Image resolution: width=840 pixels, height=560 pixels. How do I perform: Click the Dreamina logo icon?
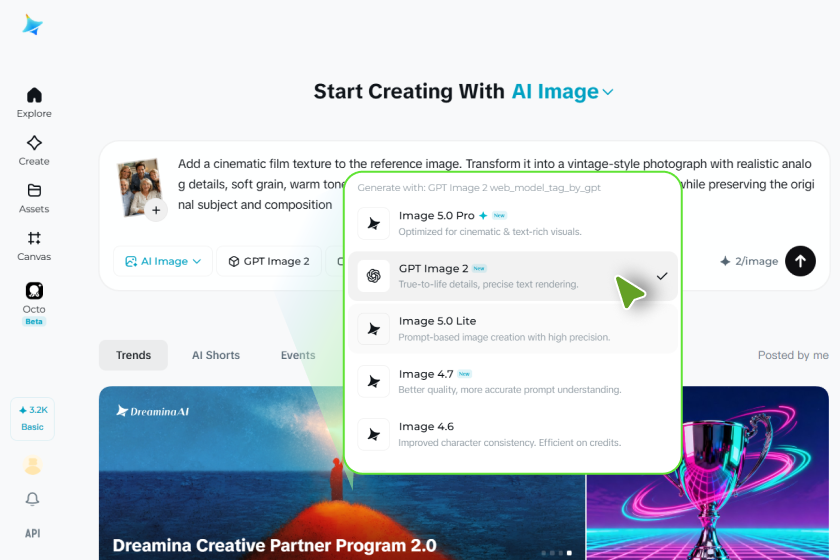click(33, 25)
